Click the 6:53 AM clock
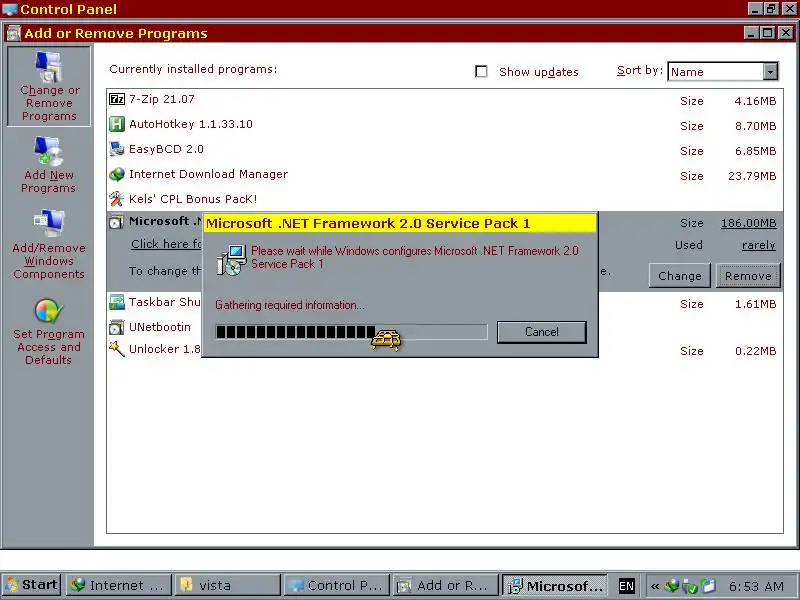Image resolution: width=800 pixels, height=600 pixels. [x=756, y=586]
